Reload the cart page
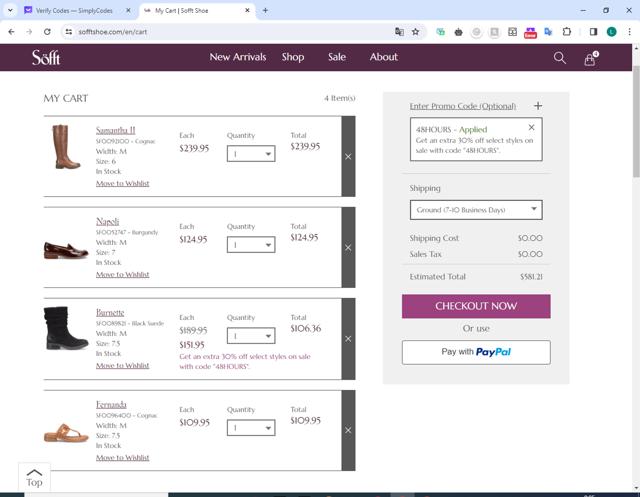This screenshot has height=497, width=640. 47,31
